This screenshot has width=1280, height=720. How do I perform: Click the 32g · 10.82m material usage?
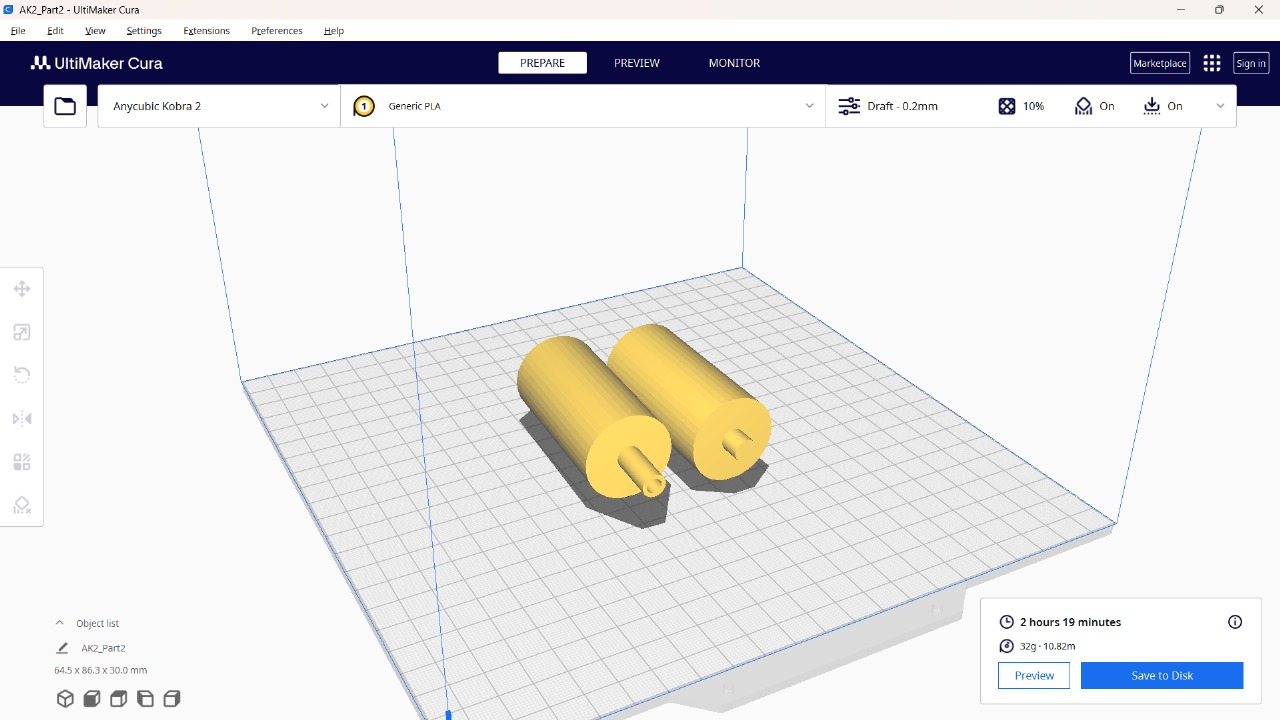tap(1048, 646)
